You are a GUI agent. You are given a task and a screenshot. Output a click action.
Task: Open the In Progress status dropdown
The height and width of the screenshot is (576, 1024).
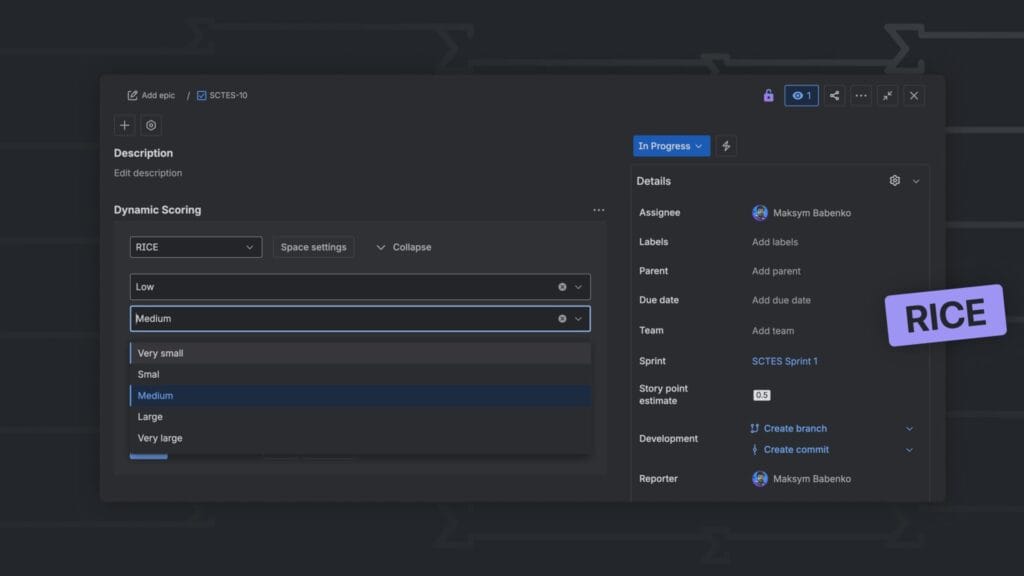[x=671, y=146]
